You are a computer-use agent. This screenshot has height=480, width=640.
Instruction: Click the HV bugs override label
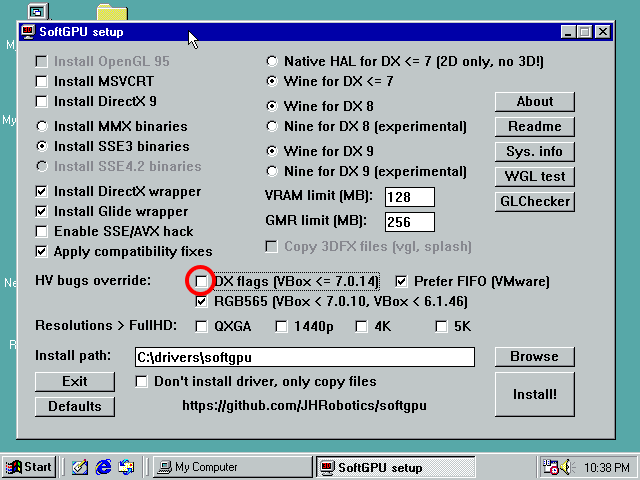point(93,281)
